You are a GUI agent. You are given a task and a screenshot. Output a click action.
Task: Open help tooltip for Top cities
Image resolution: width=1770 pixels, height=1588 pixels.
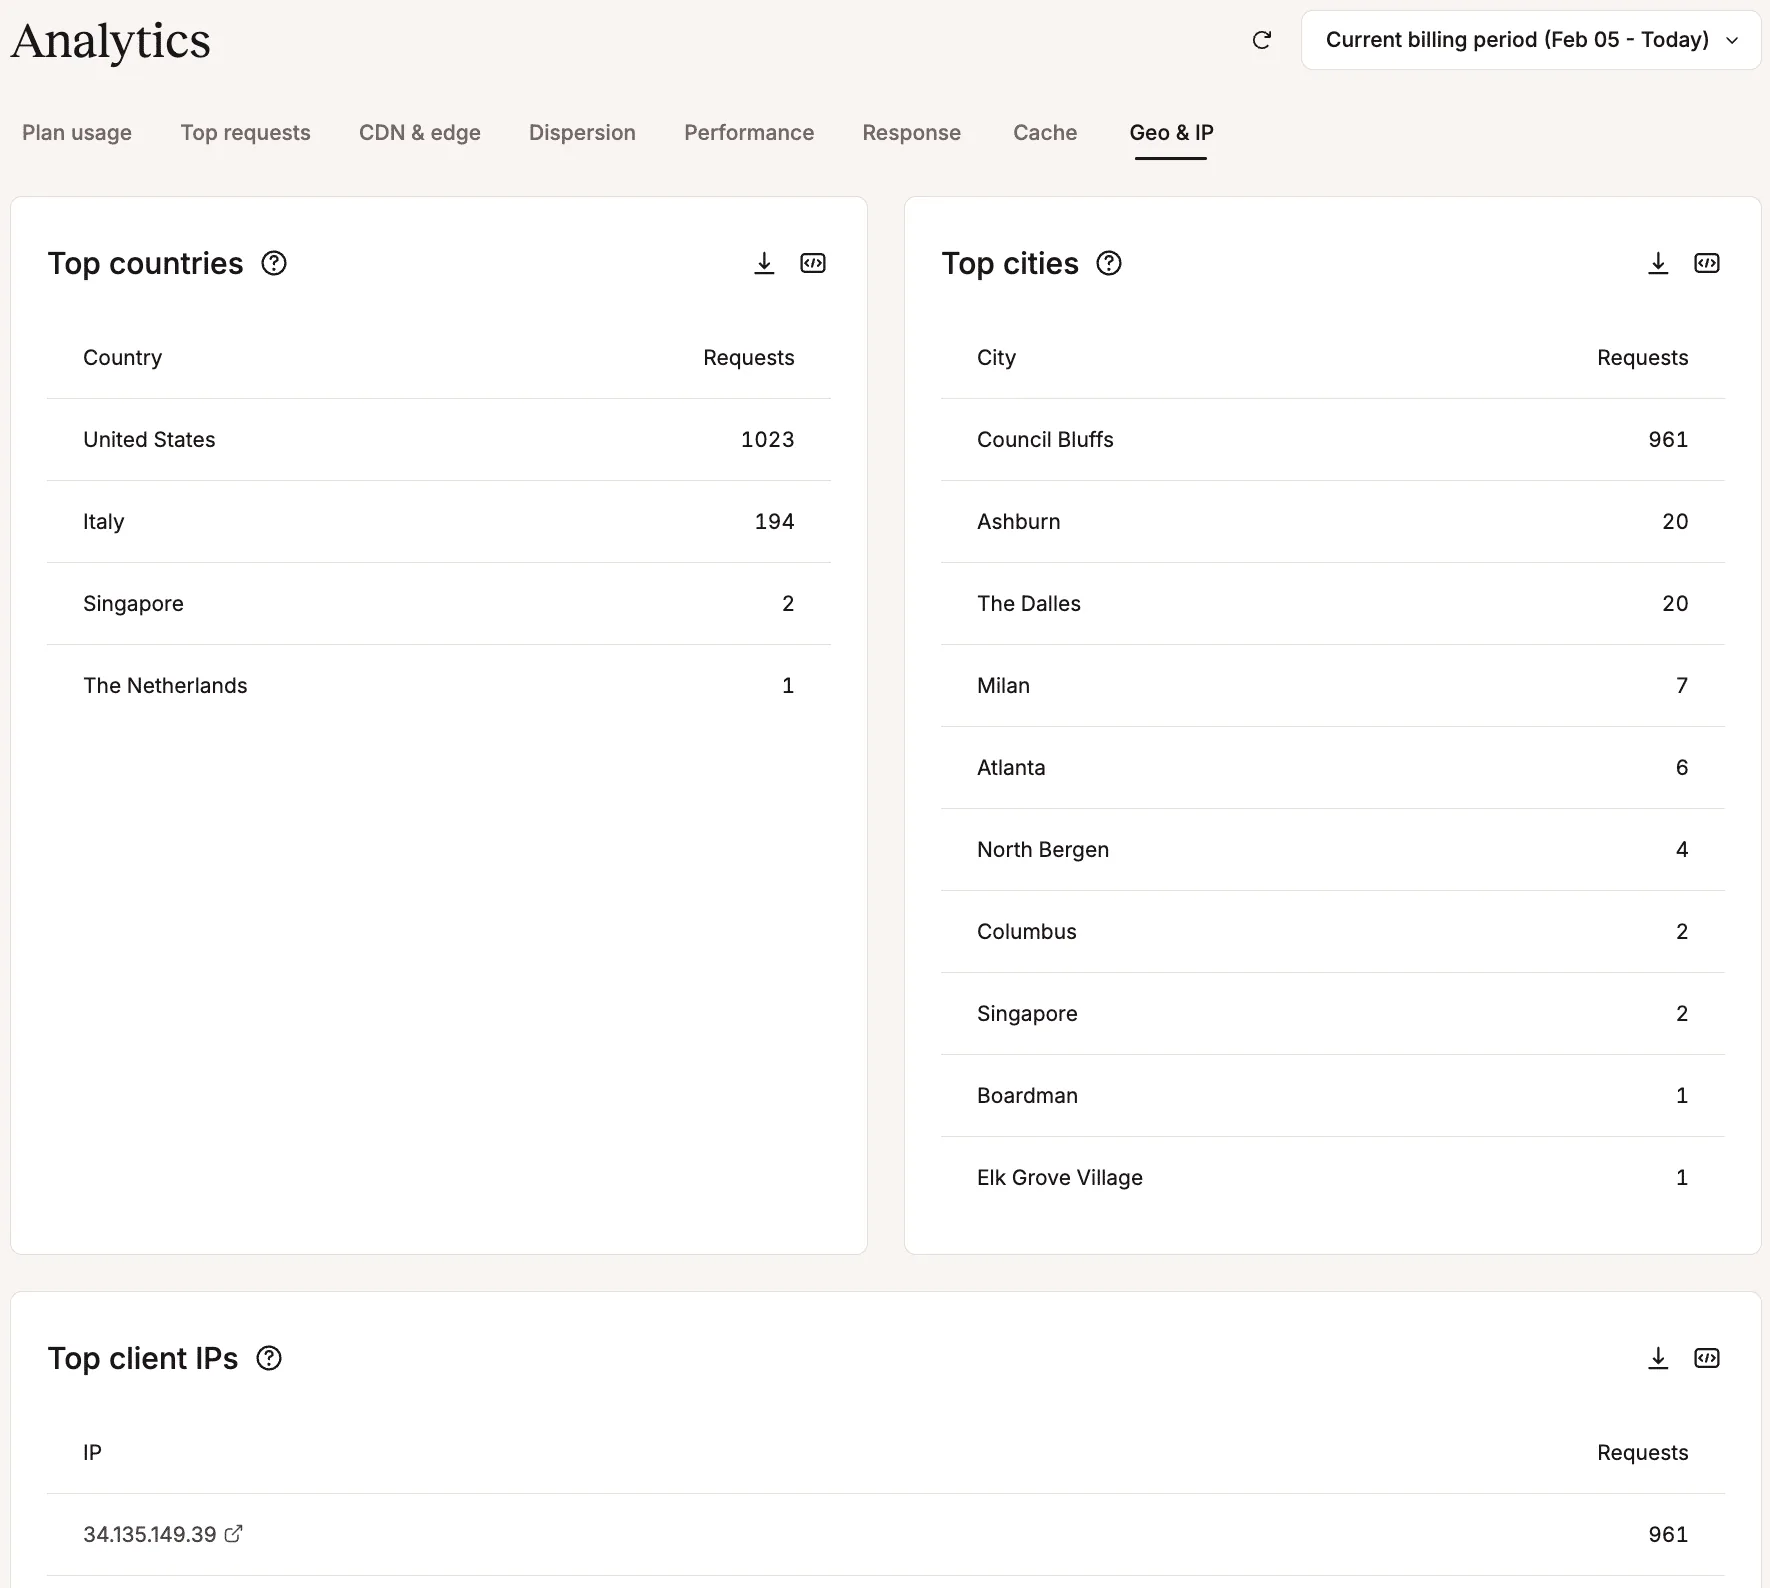pos(1108,263)
